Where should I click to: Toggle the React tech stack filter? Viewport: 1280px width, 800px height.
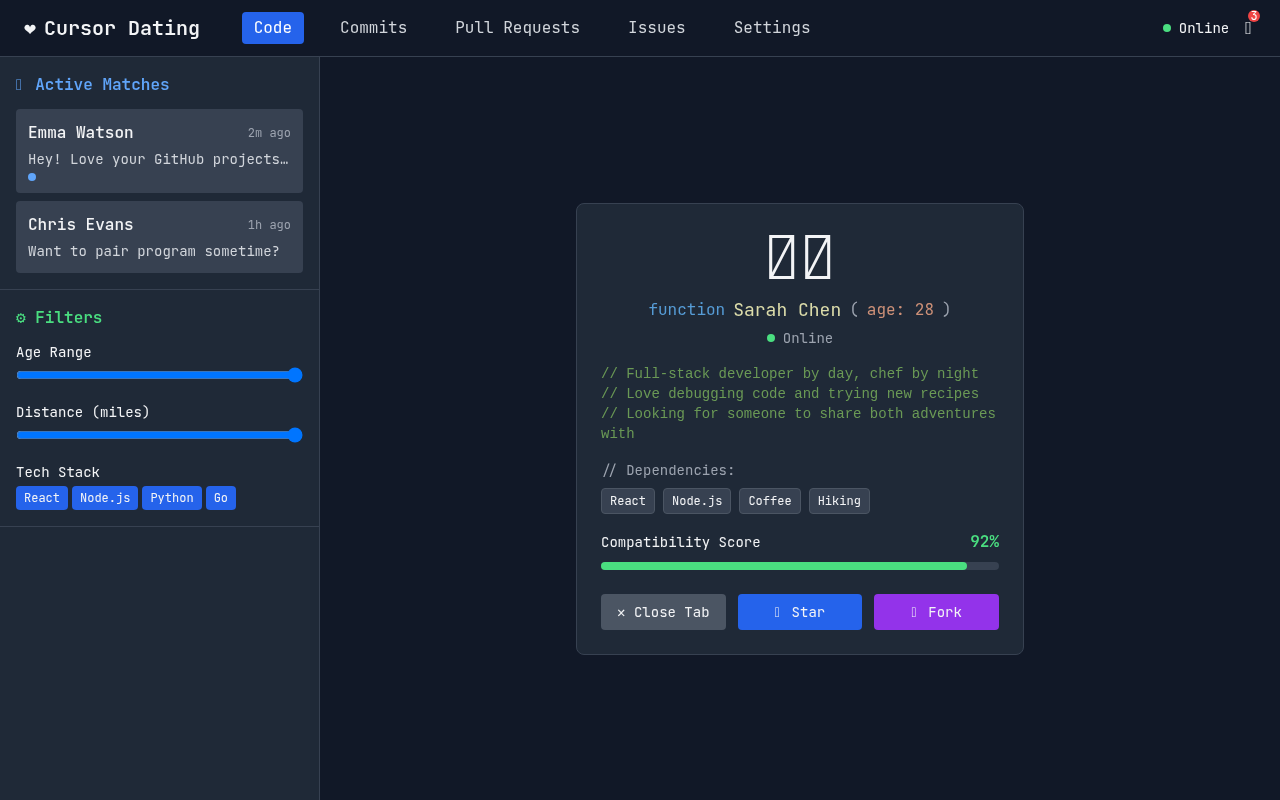click(42, 498)
